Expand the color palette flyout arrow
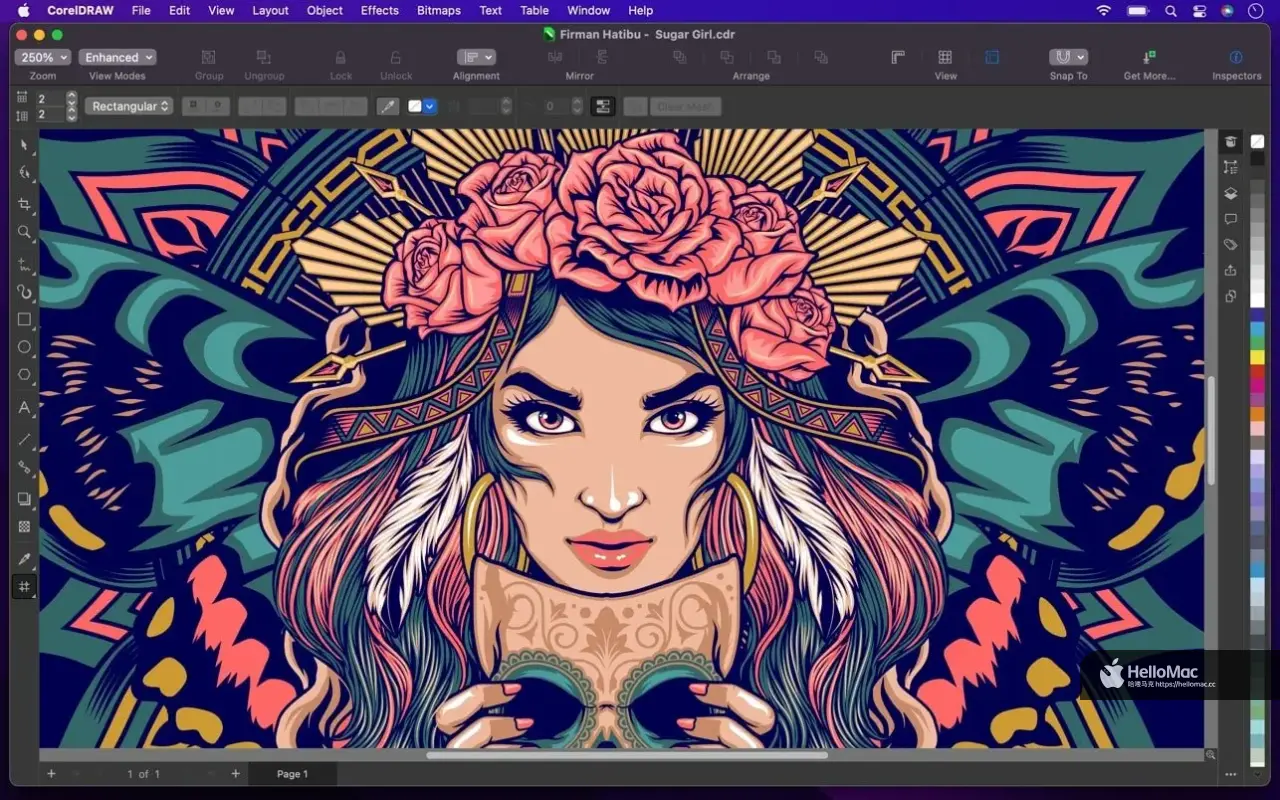The image size is (1280, 800). click(x=1257, y=775)
